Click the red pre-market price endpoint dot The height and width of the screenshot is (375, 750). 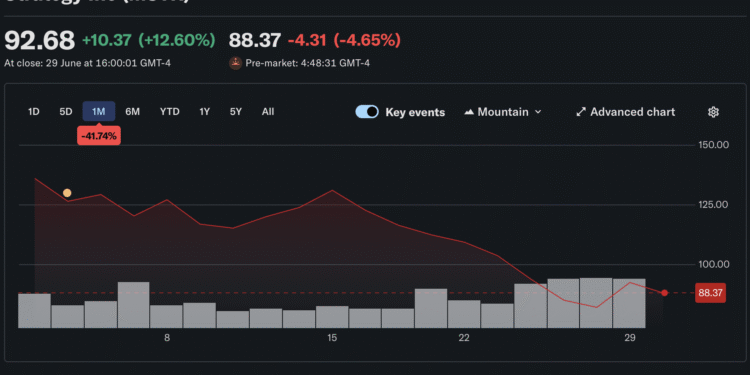click(664, 293)
